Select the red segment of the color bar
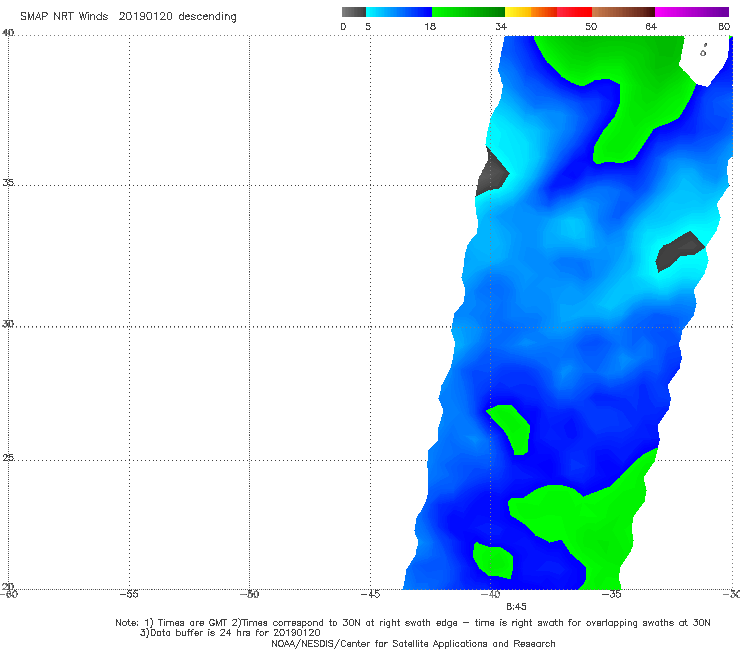This screenshot has height=650, width=740. (x=574, y=12)
